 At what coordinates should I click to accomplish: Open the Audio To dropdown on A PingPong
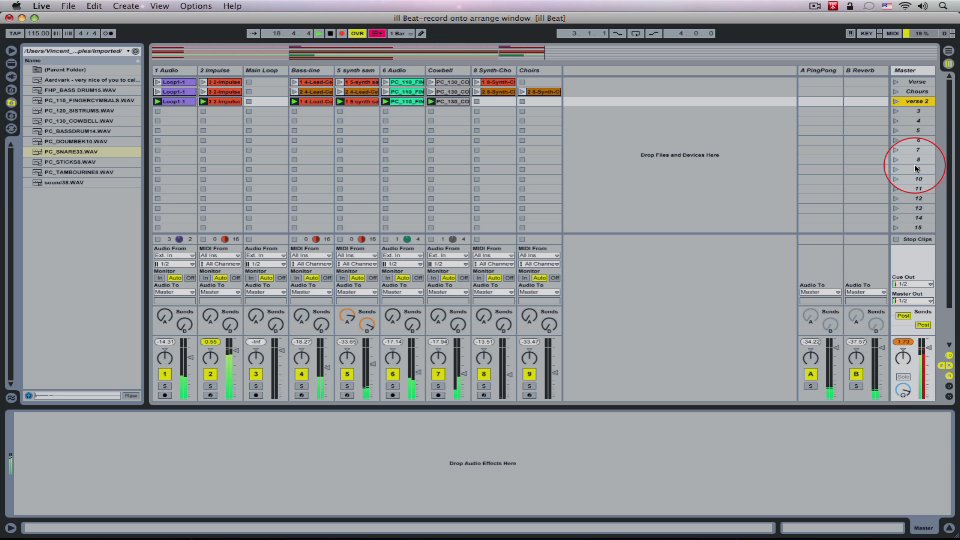pos(820,292)
